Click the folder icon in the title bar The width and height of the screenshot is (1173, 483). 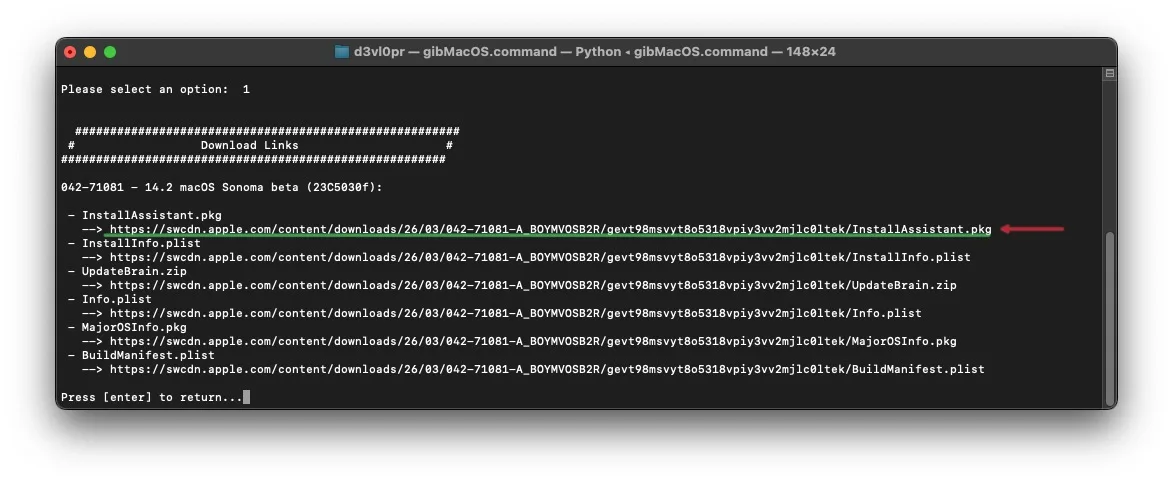coord(342,52)
